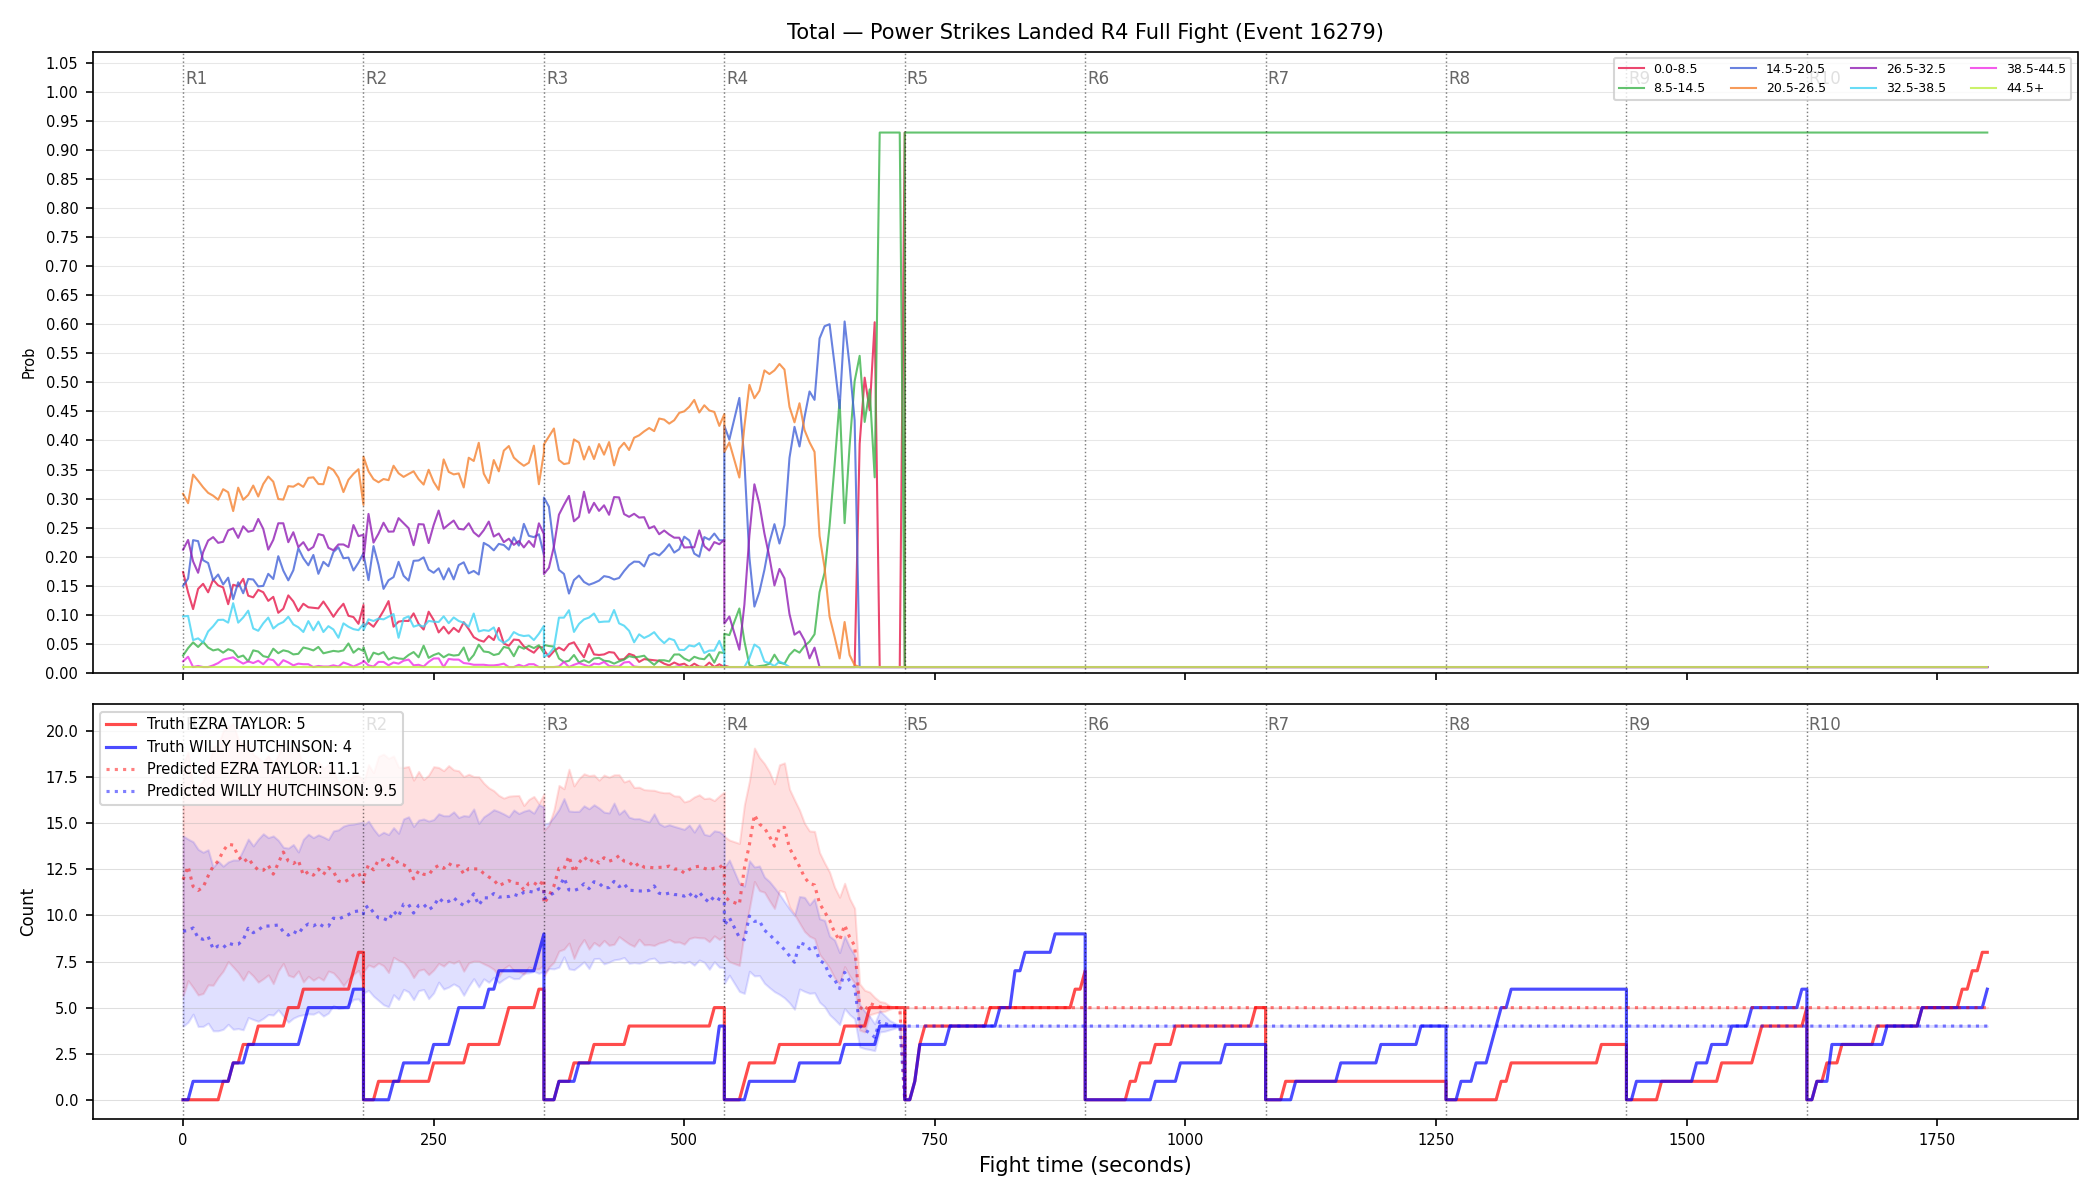Click the 750 tick on time axis

click(935, 1139)
